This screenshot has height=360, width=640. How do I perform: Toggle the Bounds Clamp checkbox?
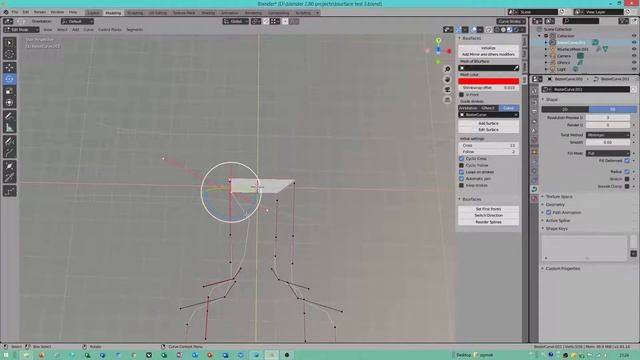pos(627,187)
